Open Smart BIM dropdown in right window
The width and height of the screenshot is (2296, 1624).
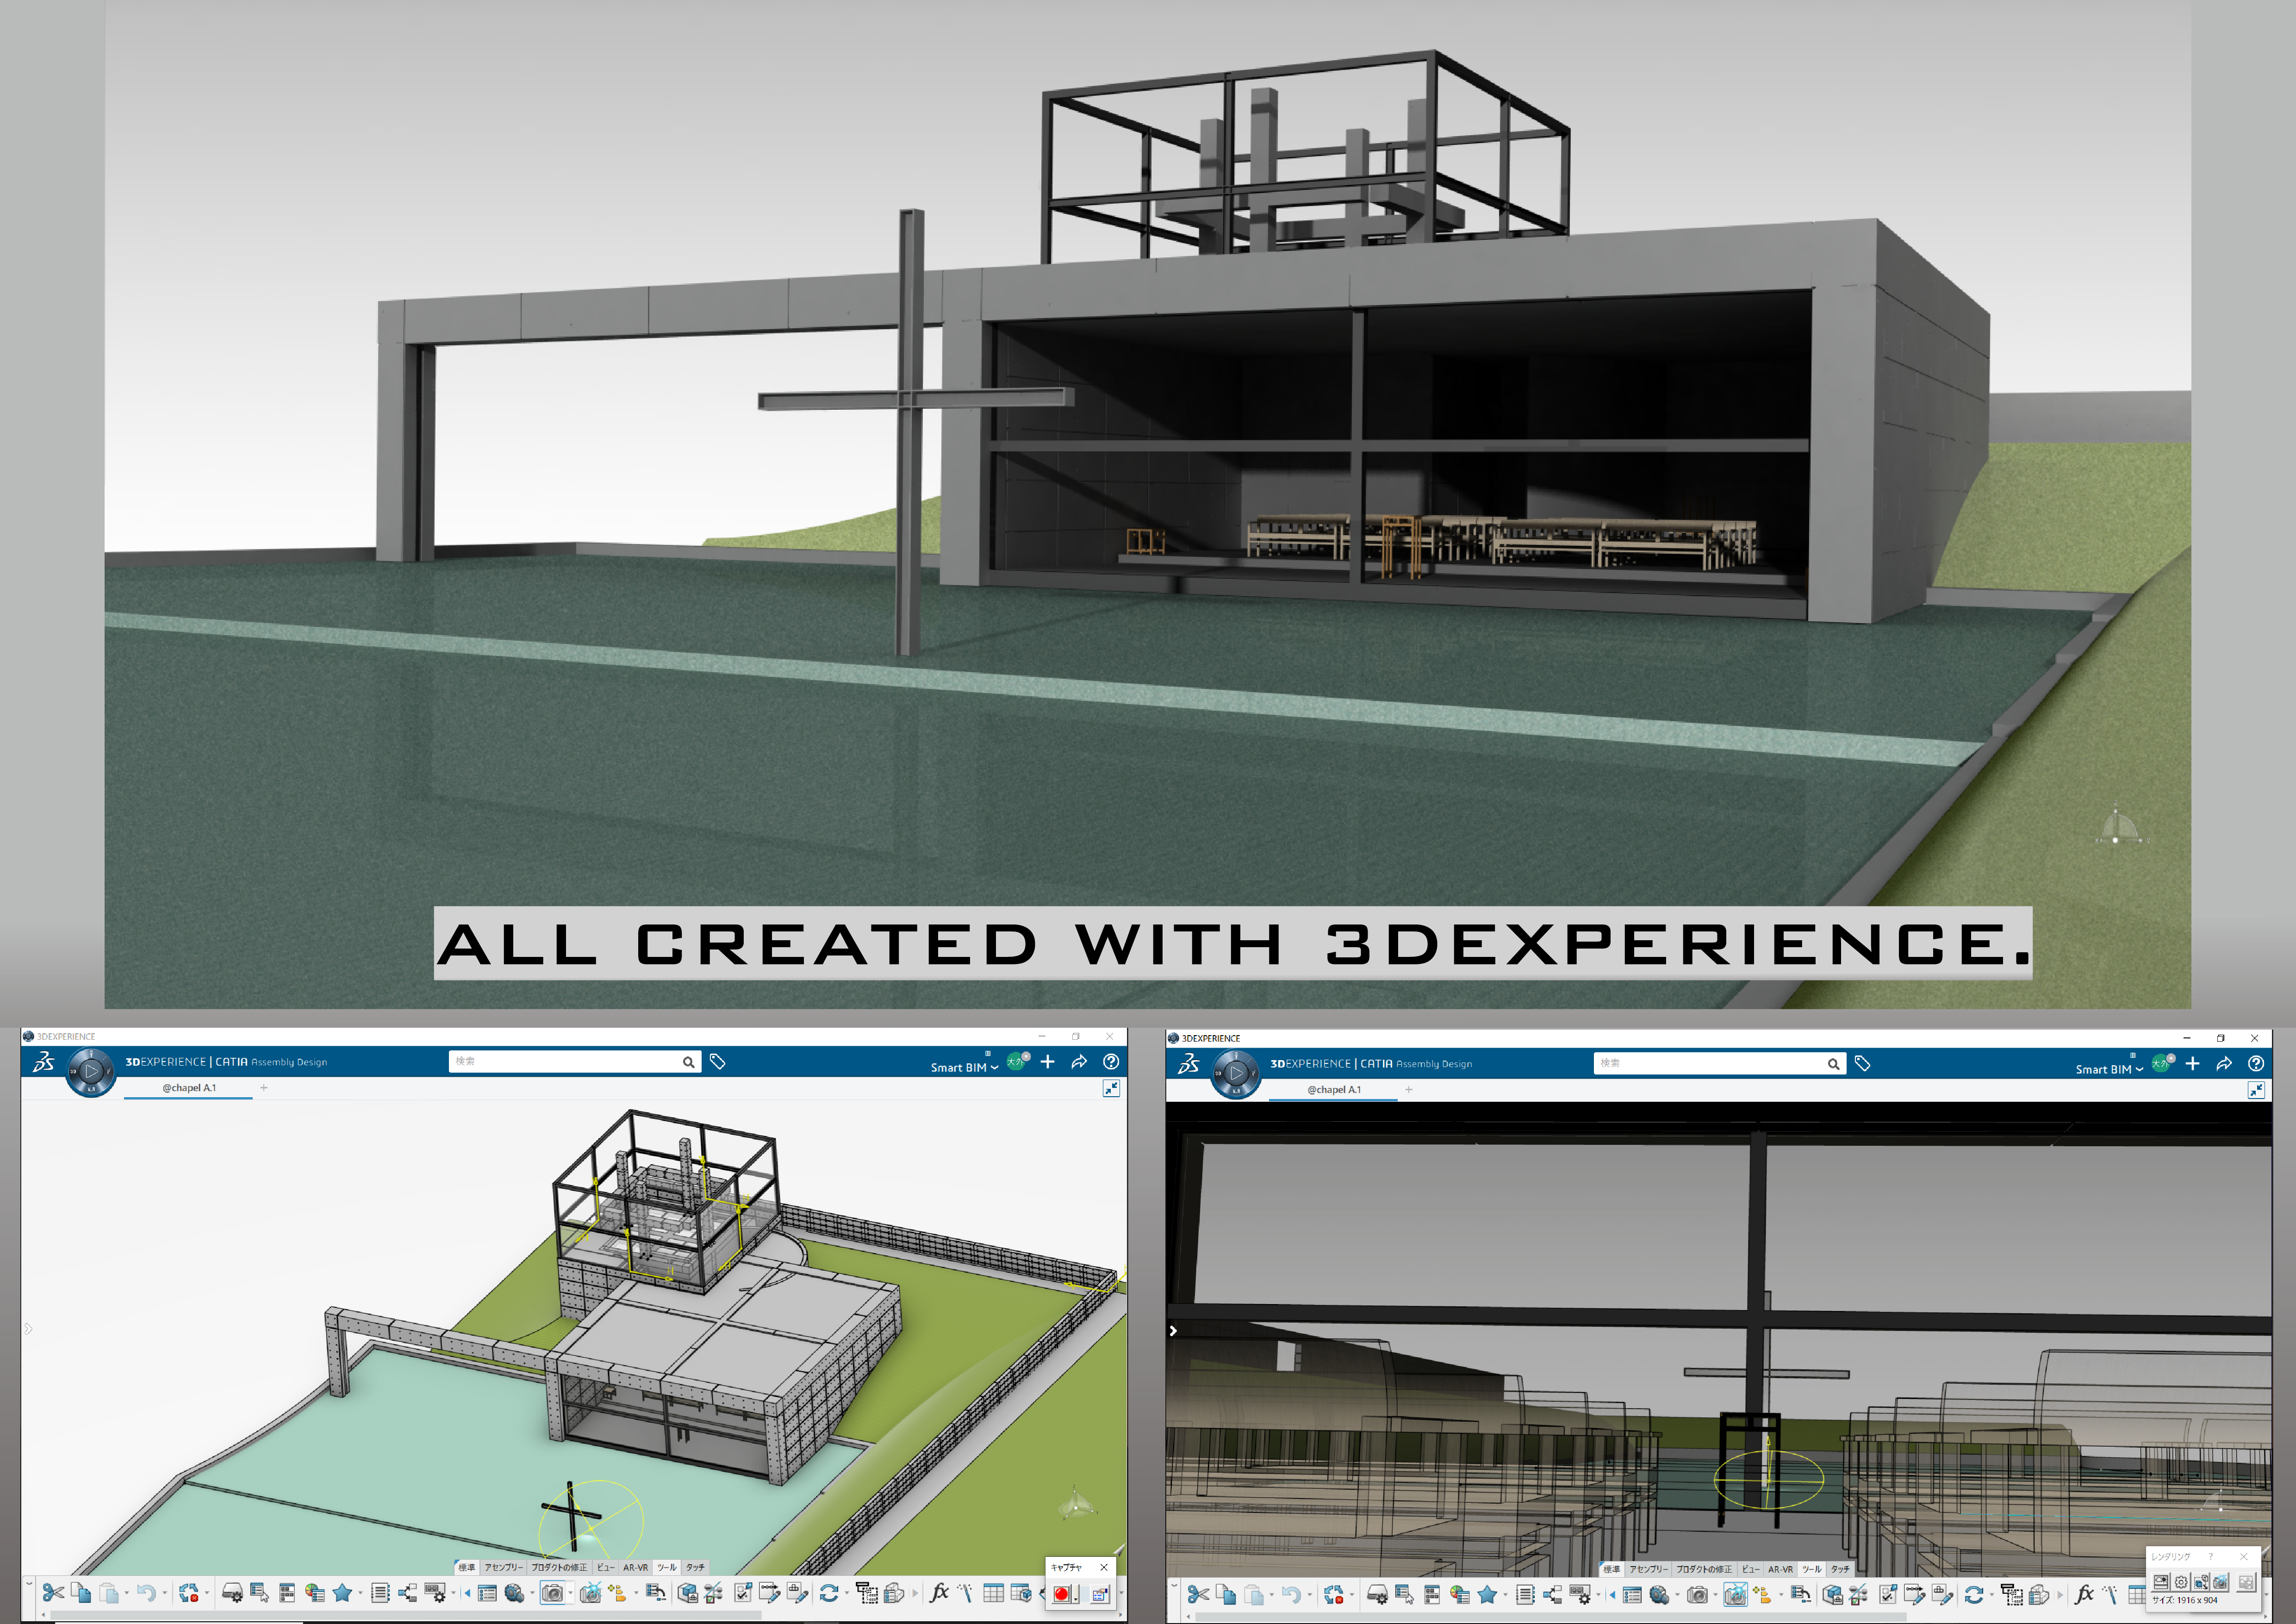point(2109,1070)
